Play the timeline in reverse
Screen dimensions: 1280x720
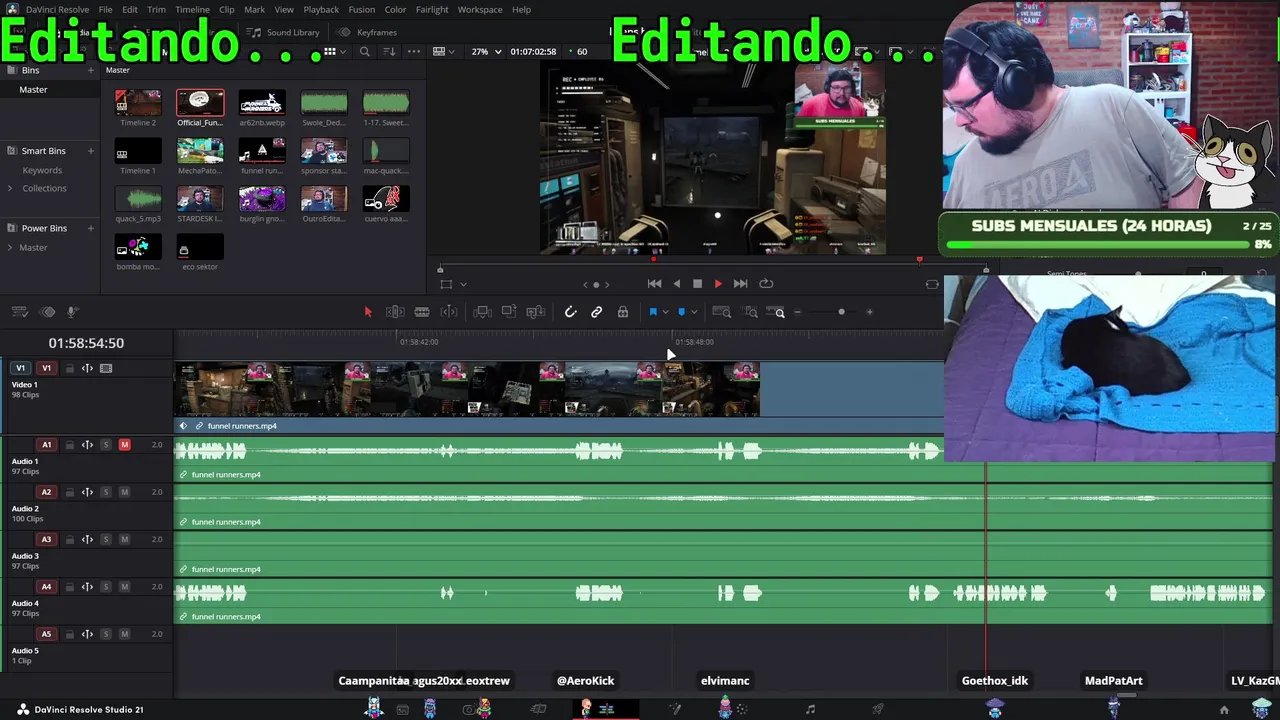pos(676,284)
